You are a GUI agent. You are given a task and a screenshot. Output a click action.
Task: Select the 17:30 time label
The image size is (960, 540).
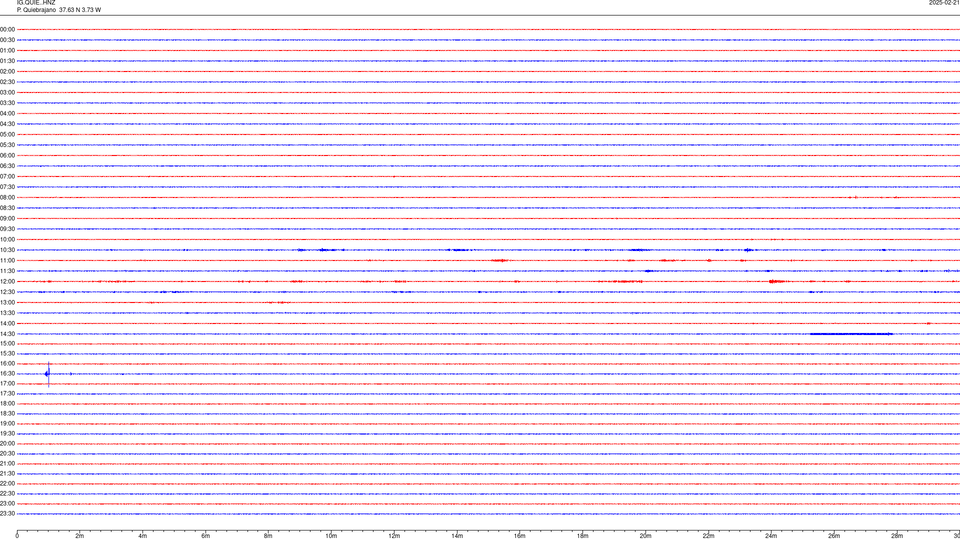click(x=7, y=394)
